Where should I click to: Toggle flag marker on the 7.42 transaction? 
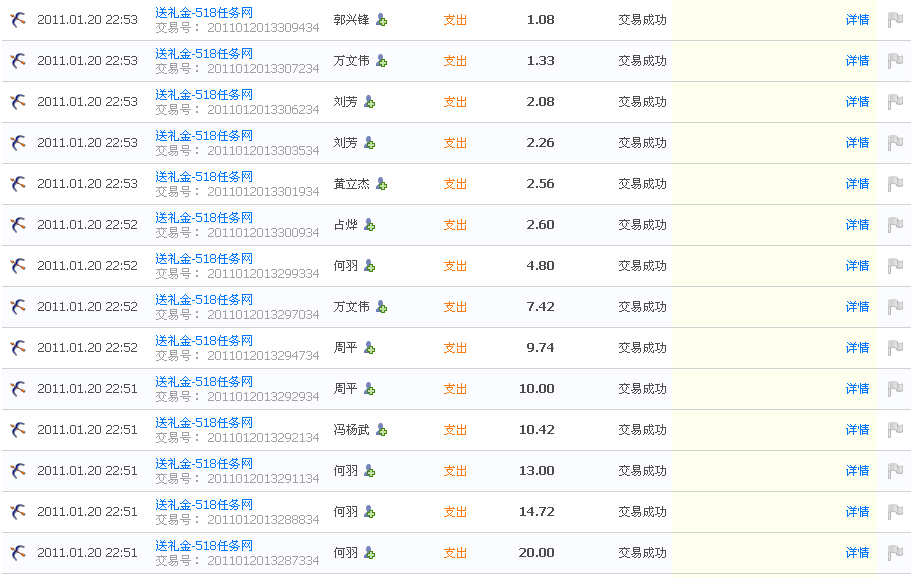[x=895, y=307]
